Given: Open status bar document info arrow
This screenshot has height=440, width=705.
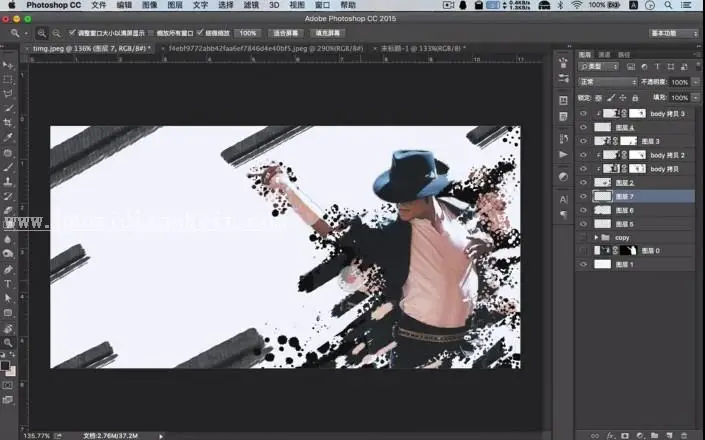Looking at the screenshot, I should pyautogui.click(x=161, y=436).
